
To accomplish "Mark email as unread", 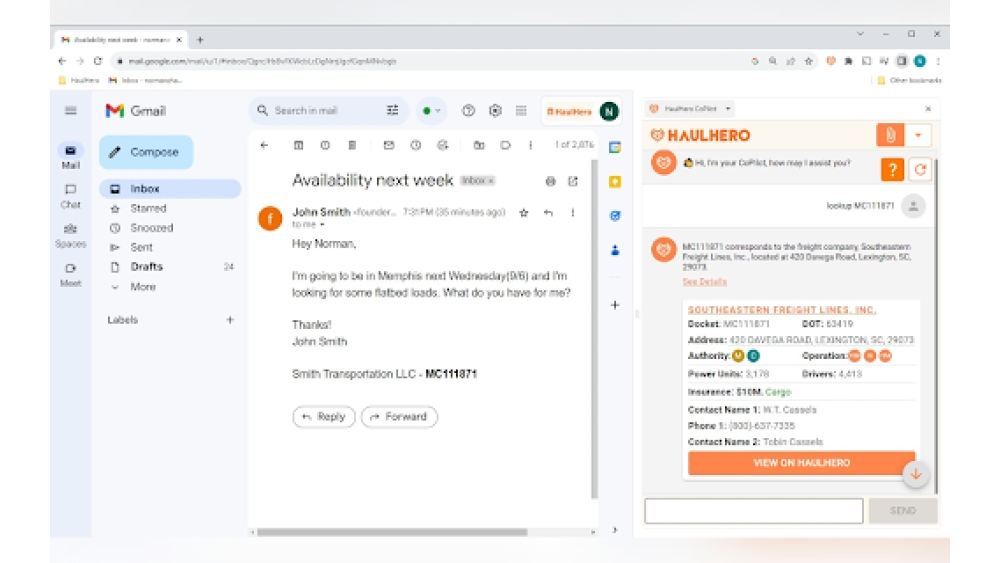I will click(x=389, y=145).
